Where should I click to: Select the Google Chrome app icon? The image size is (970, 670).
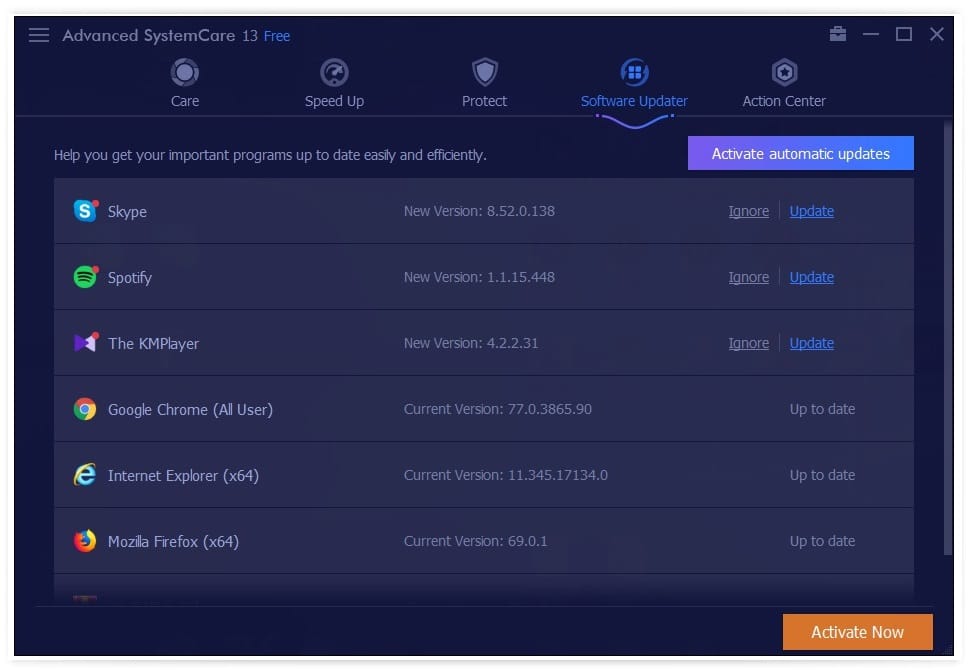[x=85, y=409]
